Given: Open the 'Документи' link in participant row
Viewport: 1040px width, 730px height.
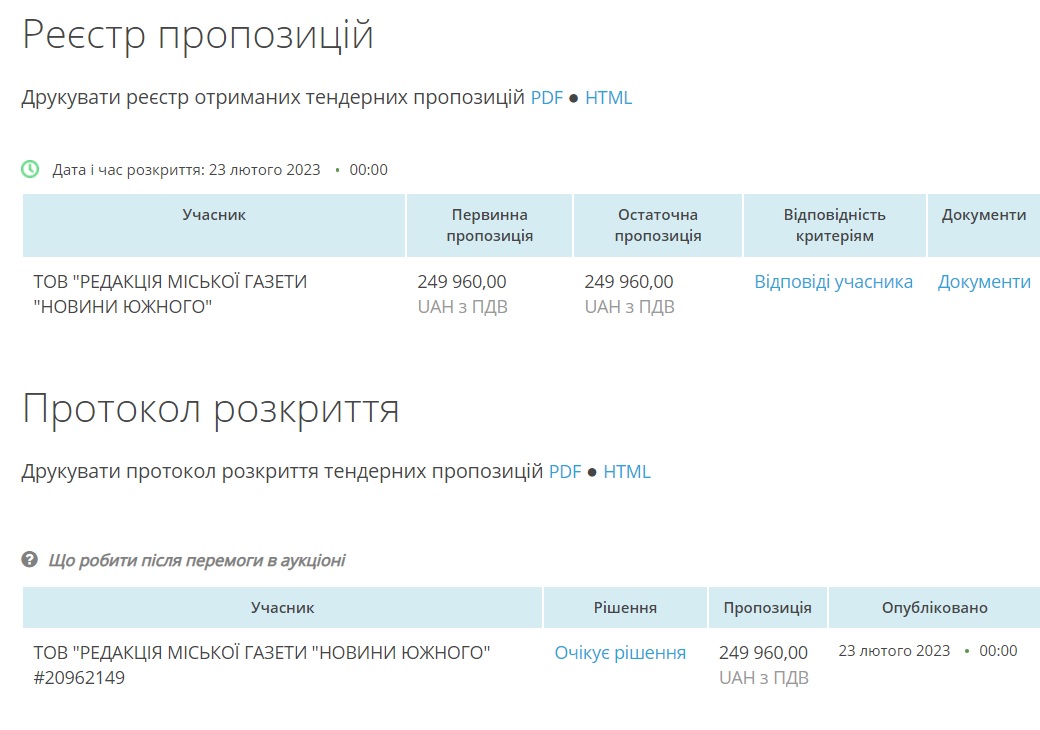Looking at the screenshot, I should (984, 282).
